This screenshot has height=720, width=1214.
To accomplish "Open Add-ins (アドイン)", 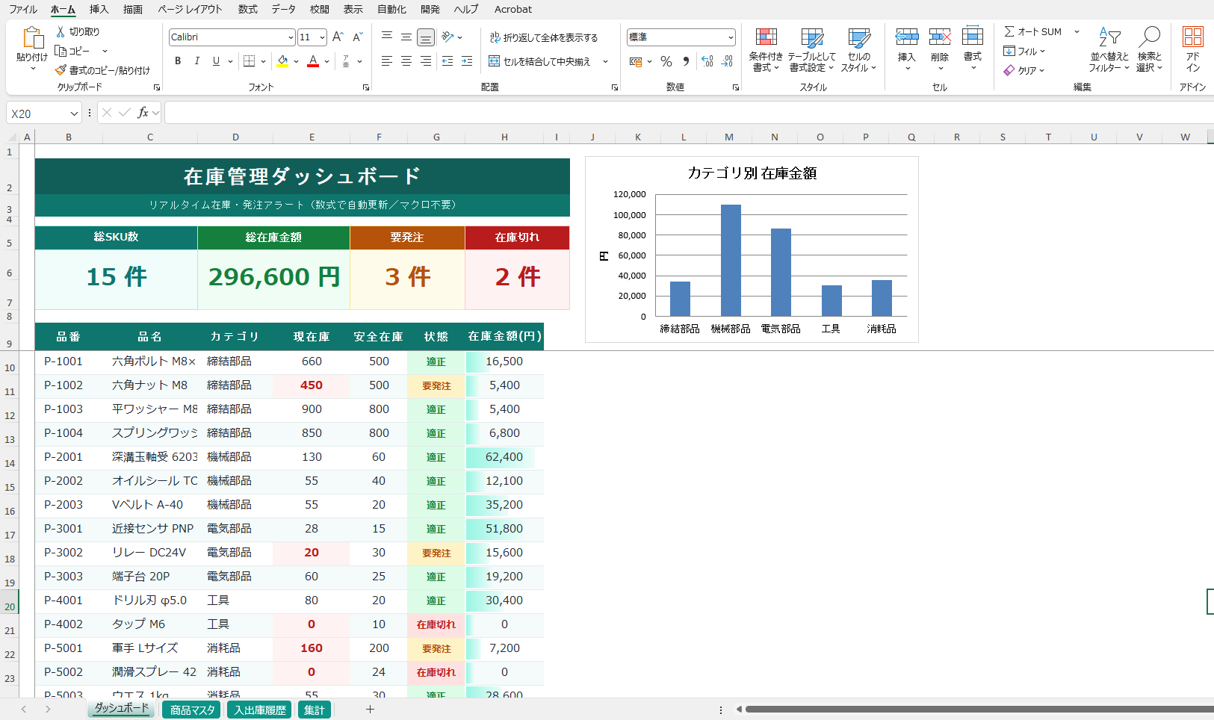I will (1193, 50).
